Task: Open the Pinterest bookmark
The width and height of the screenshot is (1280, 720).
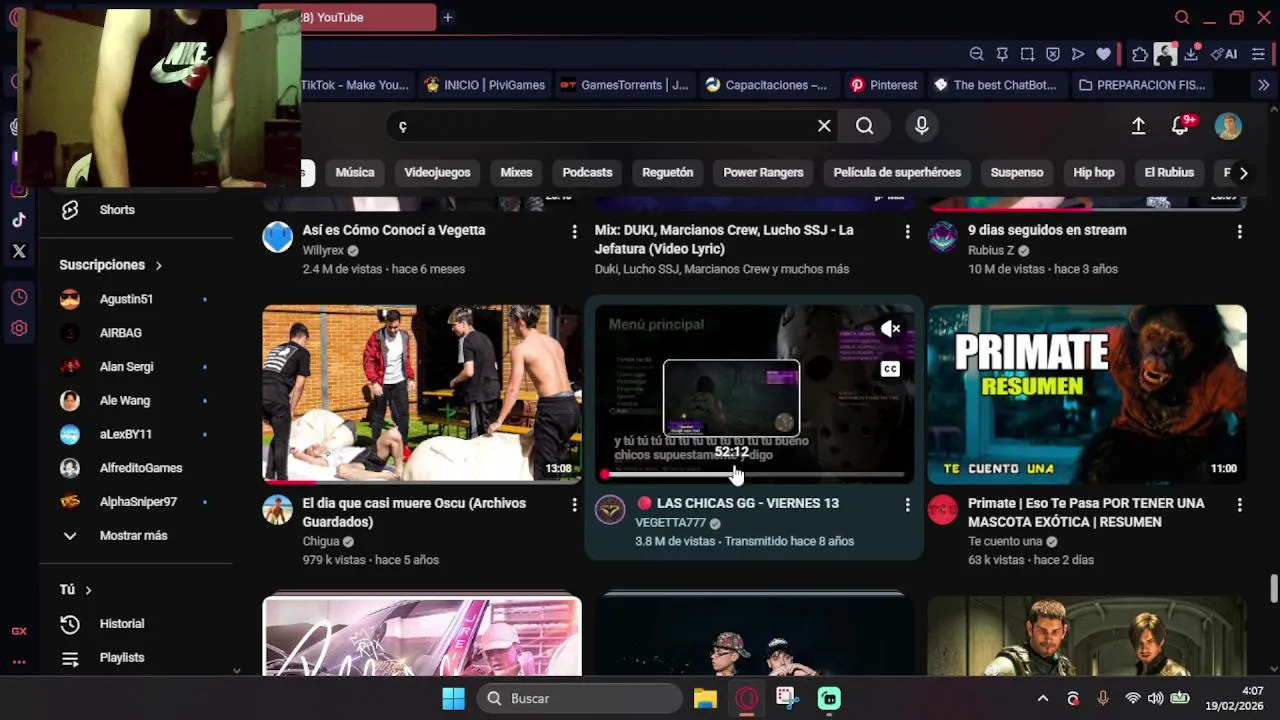Action: pos(884,85)
